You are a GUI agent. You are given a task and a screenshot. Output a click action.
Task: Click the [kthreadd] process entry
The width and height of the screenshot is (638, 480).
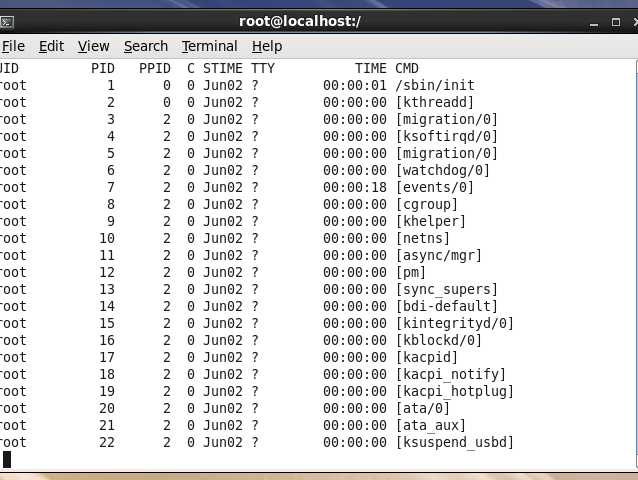(435, 103)
